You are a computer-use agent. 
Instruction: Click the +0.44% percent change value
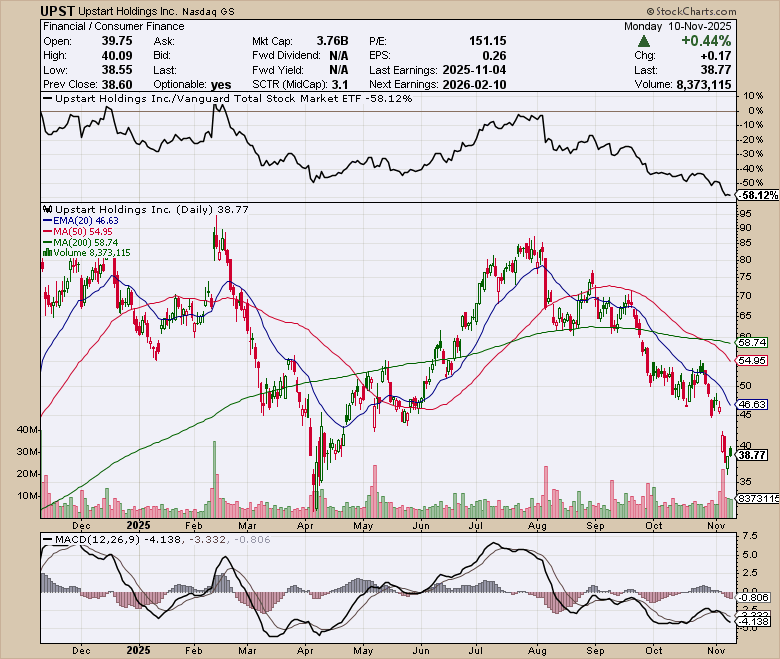coord(706,41)
